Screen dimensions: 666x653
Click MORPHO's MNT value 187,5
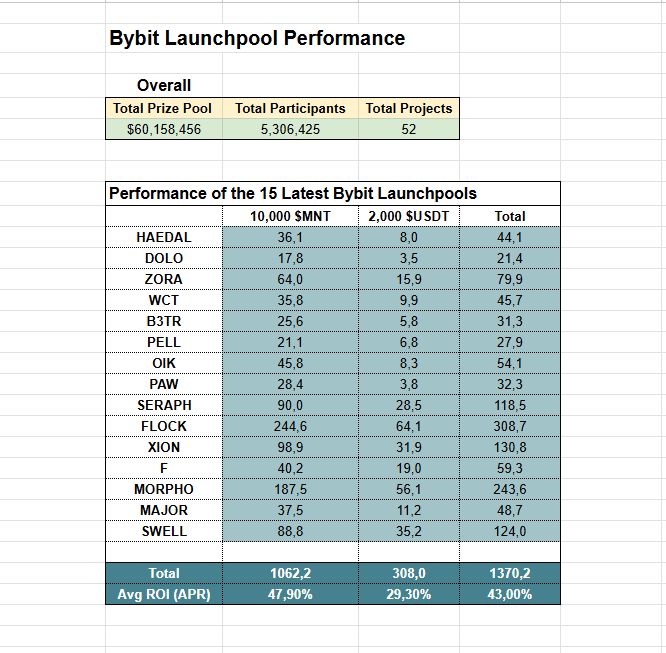290,489
